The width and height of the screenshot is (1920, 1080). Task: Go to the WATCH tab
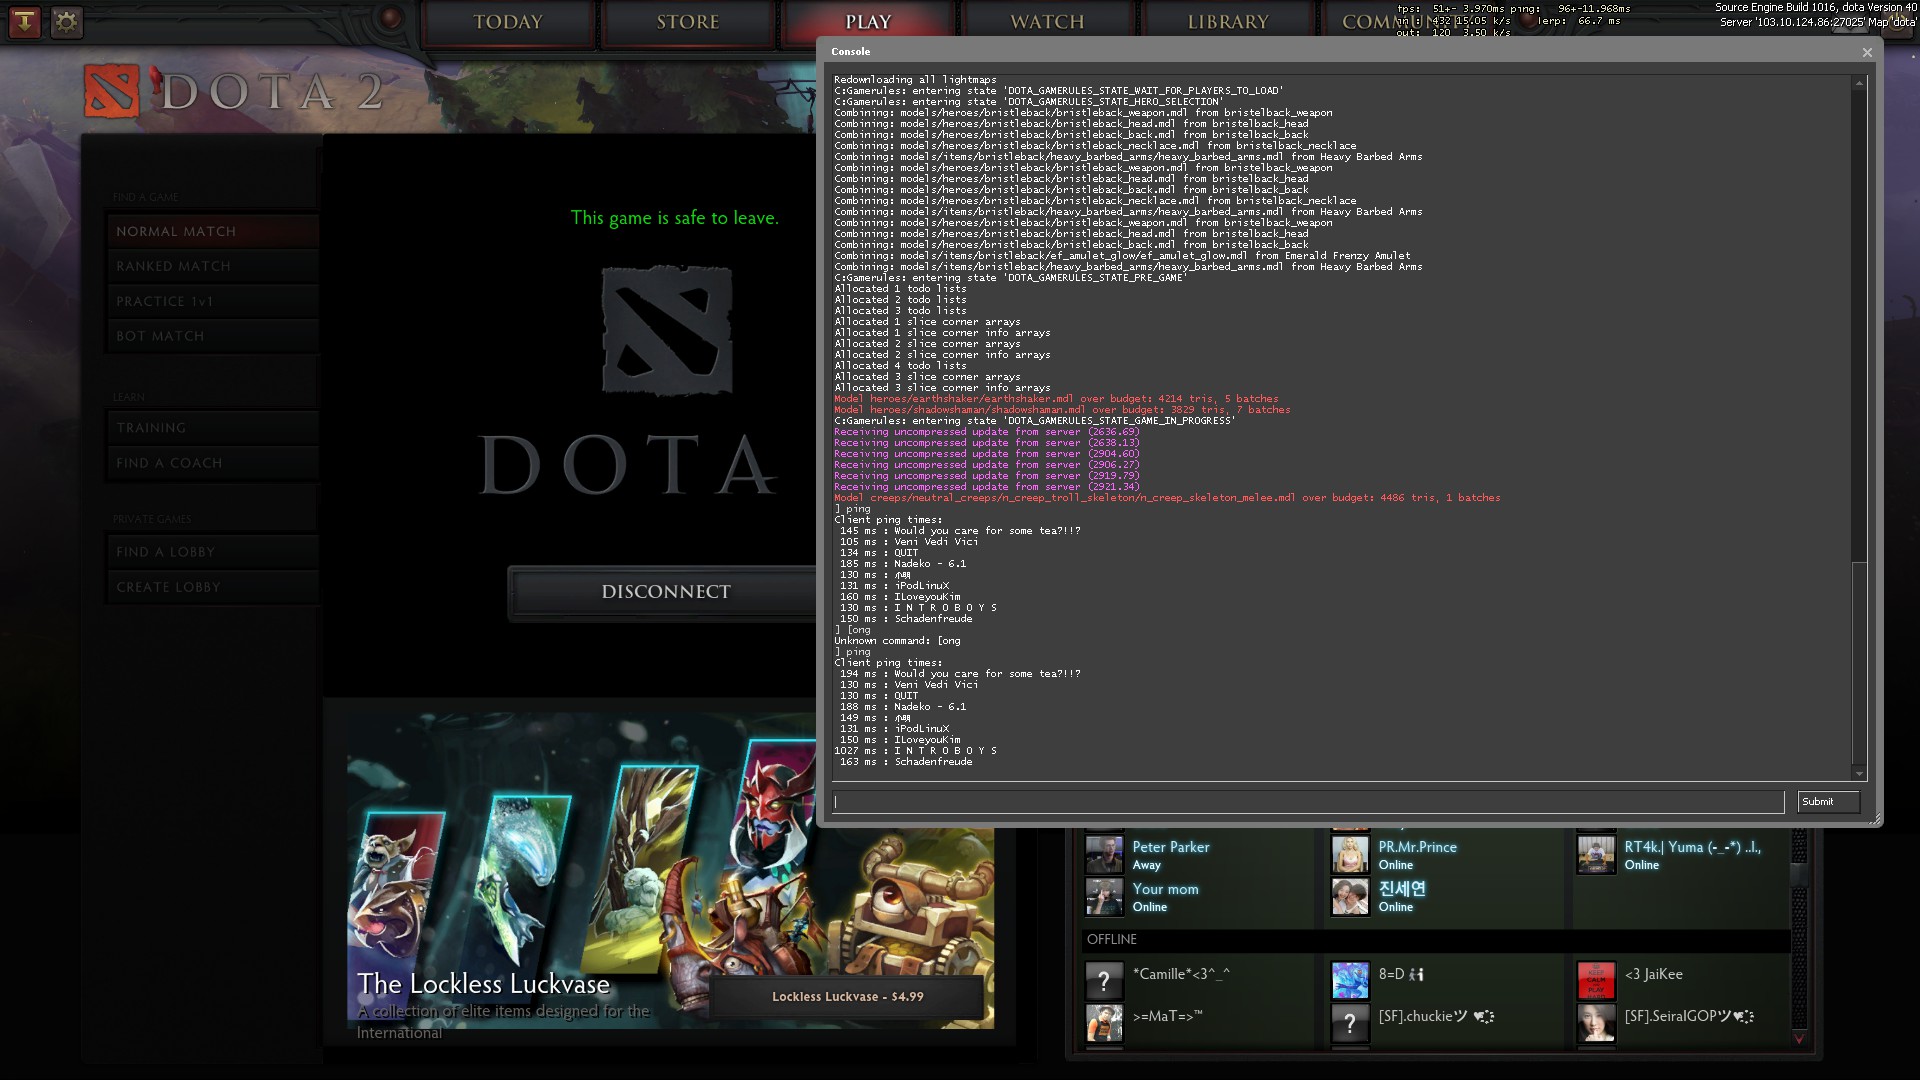1047,22
